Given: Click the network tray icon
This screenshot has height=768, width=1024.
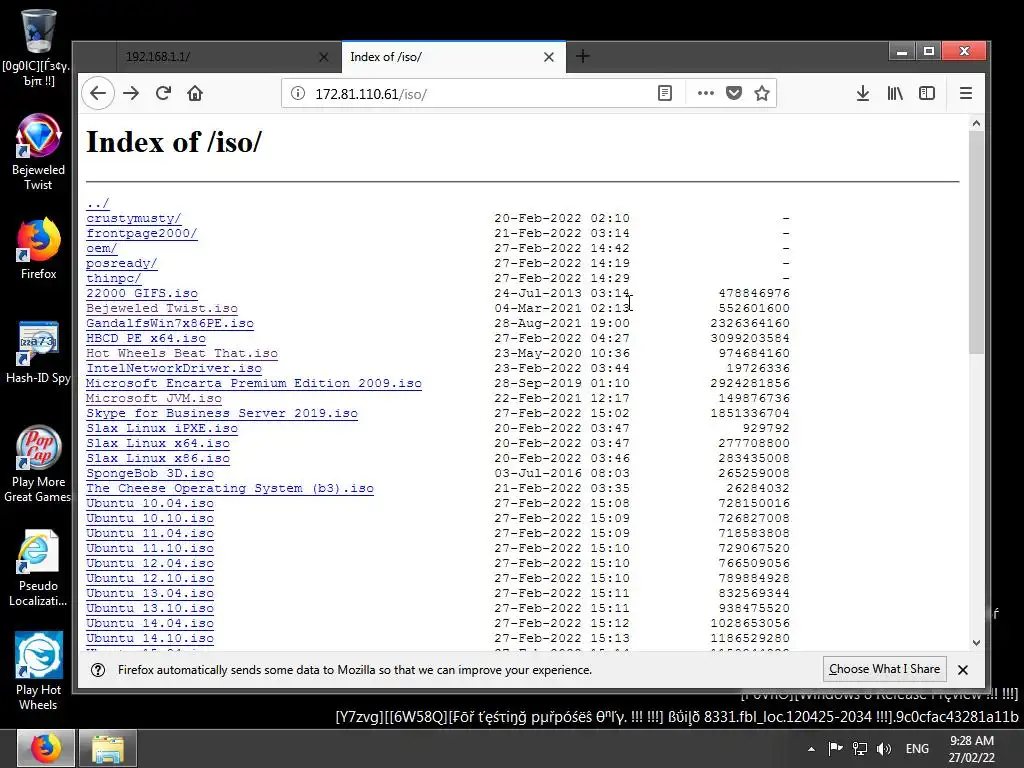Looking at the screenshot, I should tap(860, 749).
